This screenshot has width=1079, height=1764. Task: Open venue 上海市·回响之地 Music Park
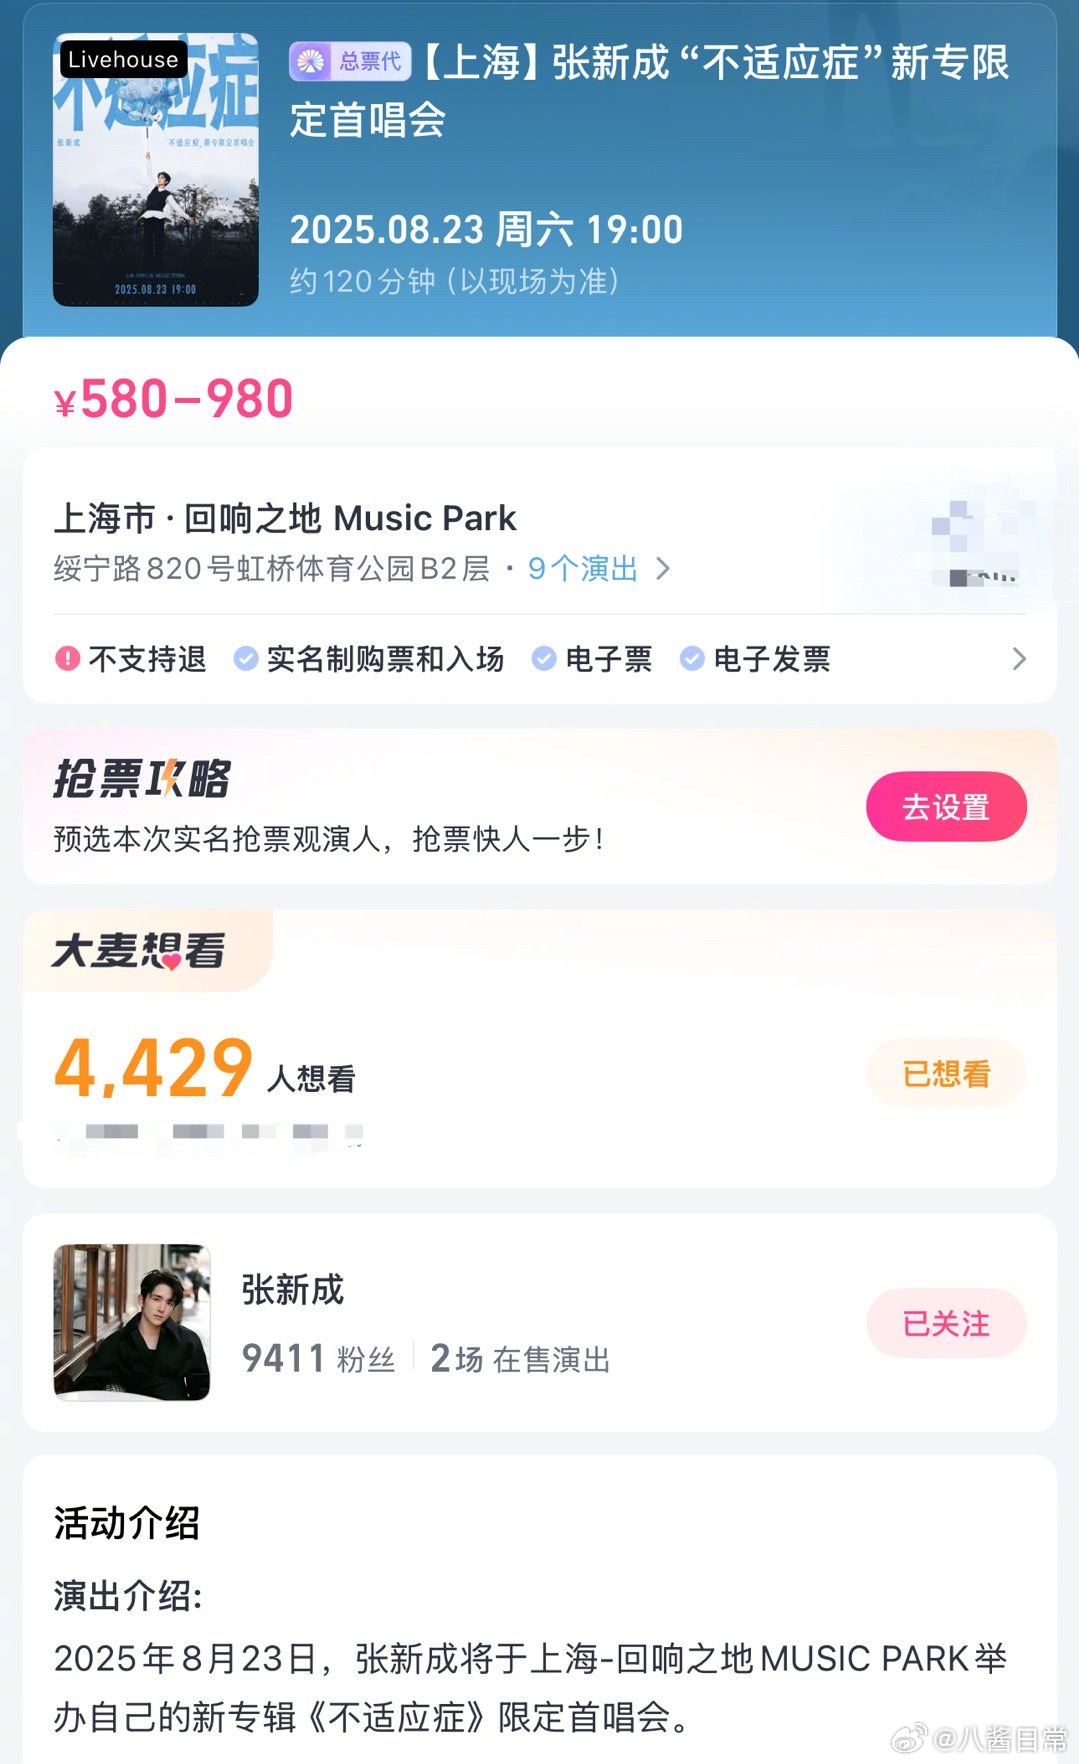[x=285, y=518]
